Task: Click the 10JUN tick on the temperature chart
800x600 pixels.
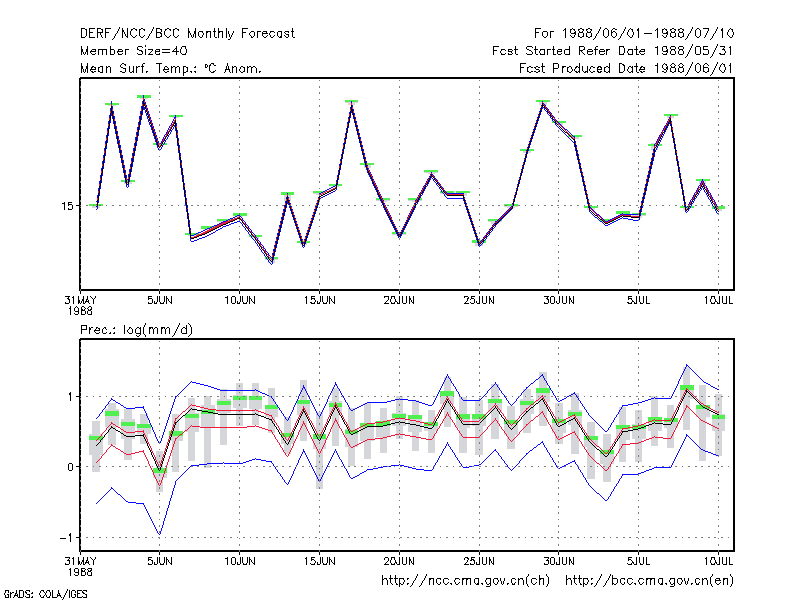Action: point(240,301)
